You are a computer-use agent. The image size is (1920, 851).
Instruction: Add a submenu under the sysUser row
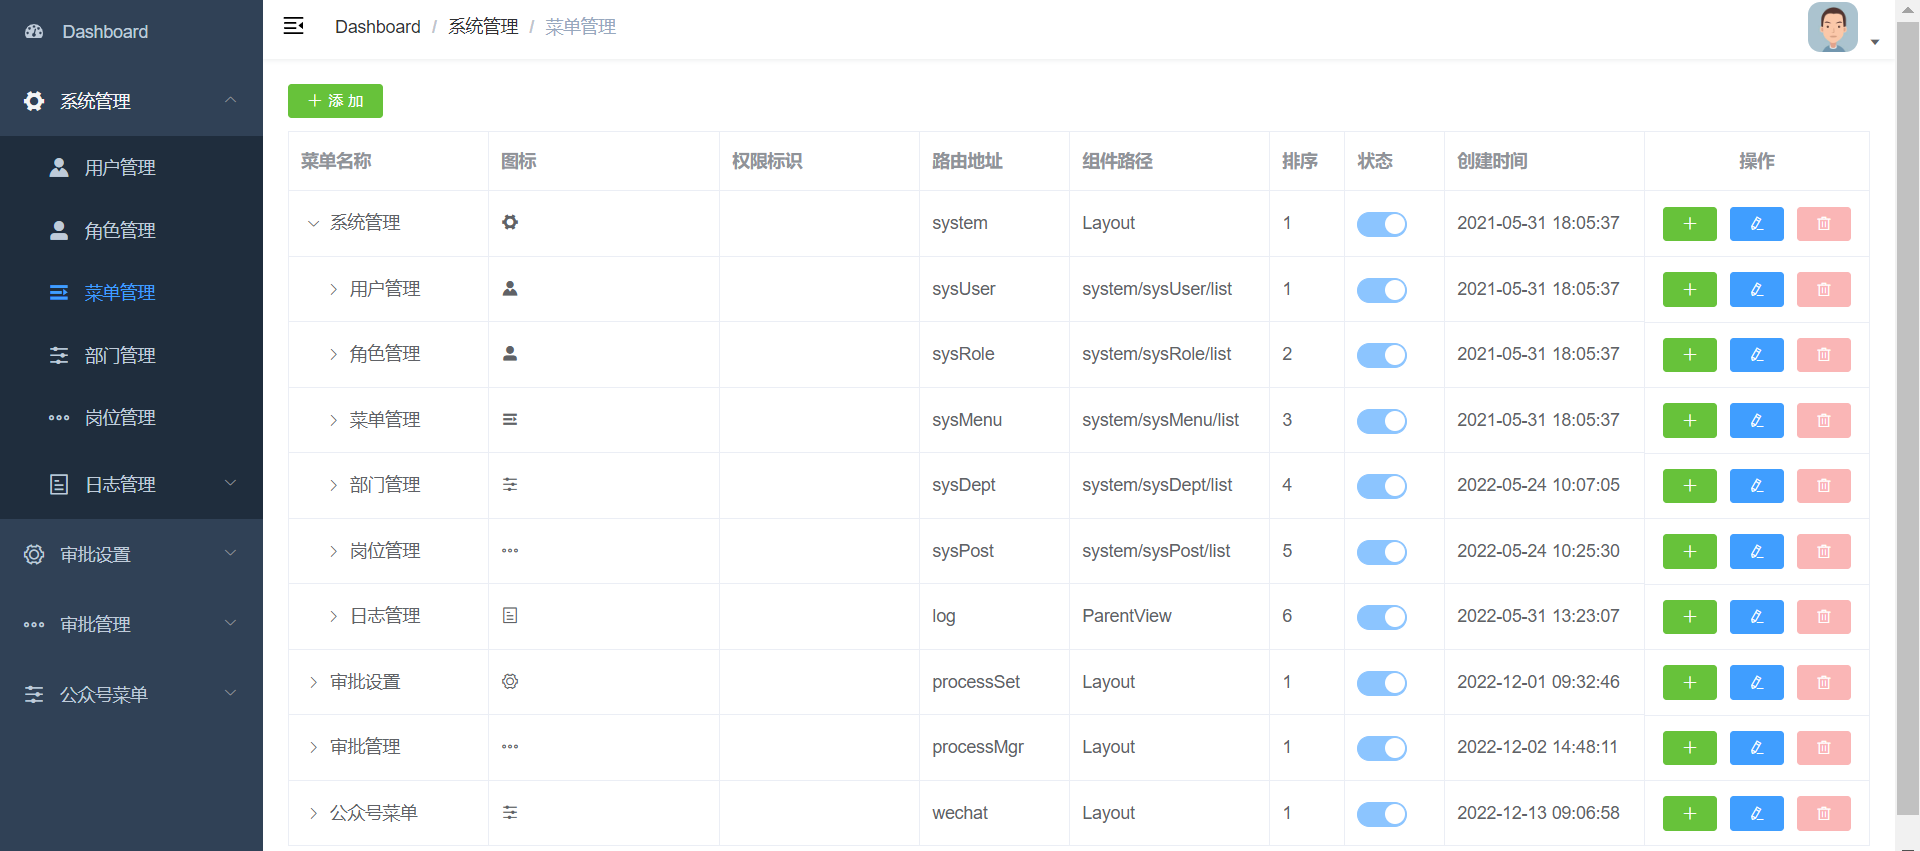[1690, 289]
